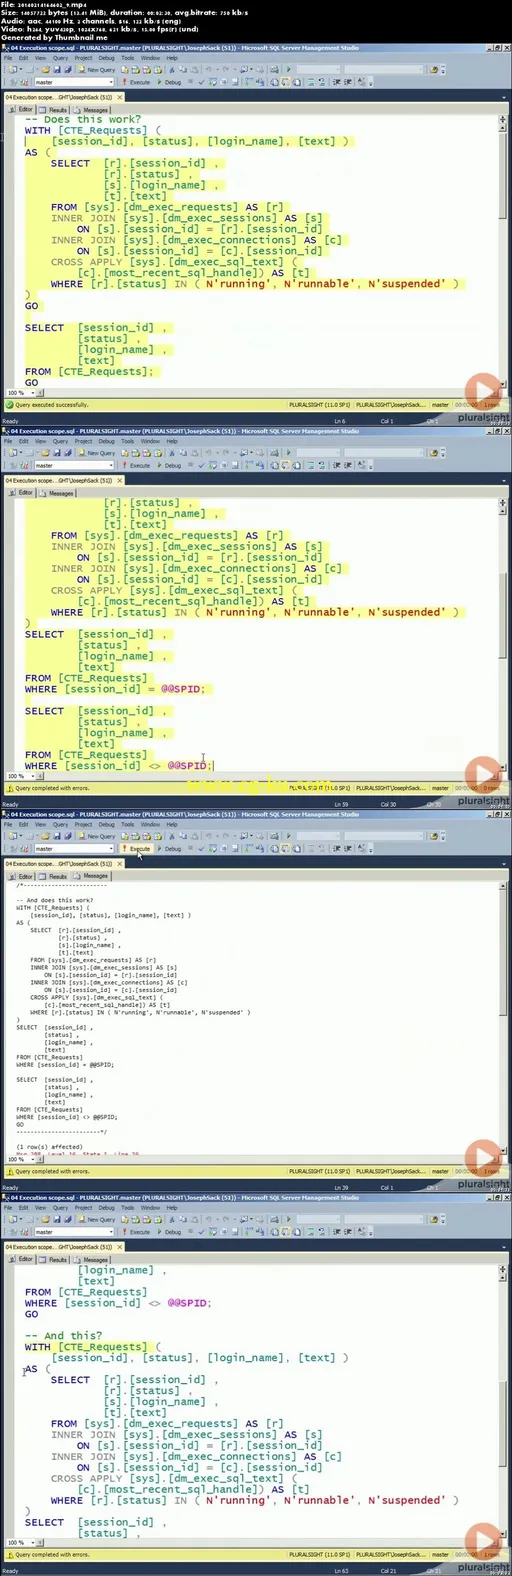Select the Editor tab in the second frame
This screenshot has width=512, height=1576.
[22, 492]
